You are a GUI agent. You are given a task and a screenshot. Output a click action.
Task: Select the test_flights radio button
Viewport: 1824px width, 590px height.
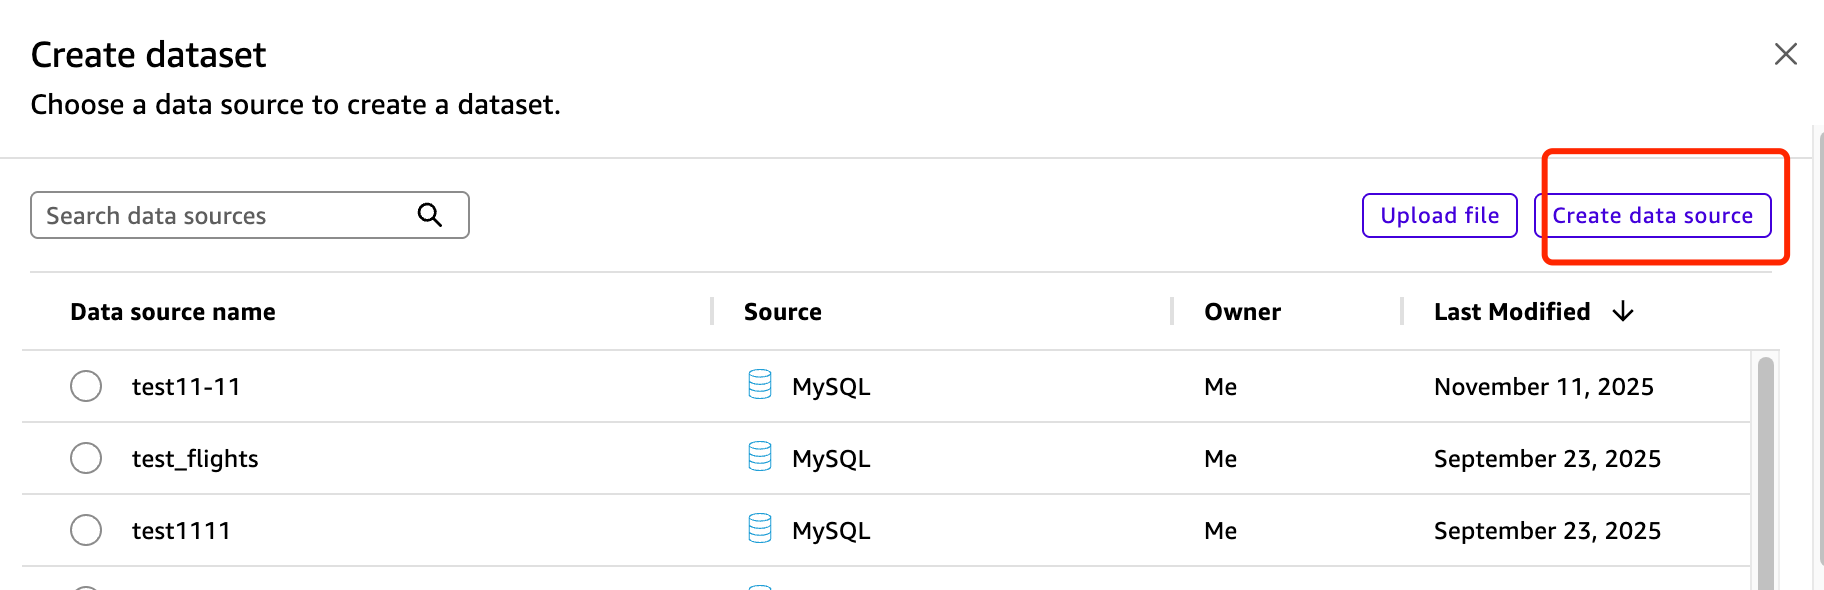tap(86, 458)
